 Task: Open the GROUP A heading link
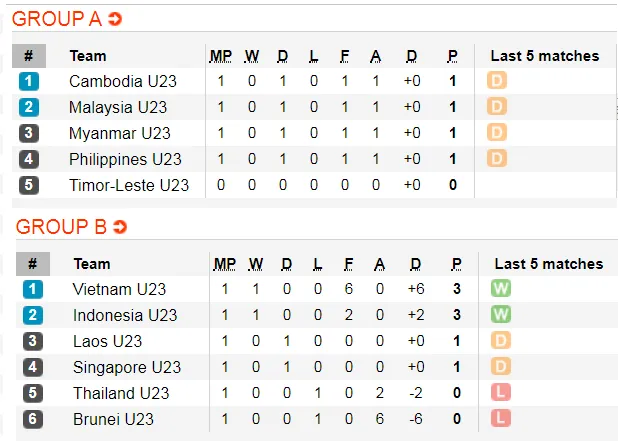(x=57, y=19)
